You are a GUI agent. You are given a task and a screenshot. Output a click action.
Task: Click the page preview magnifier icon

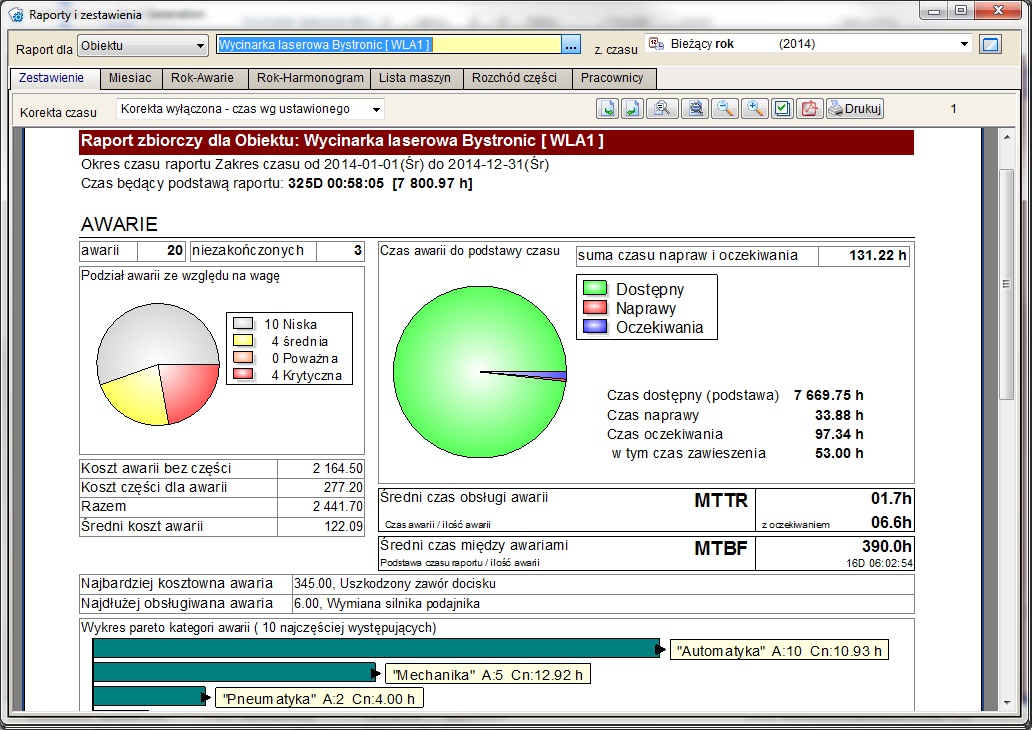pos(662,109)
